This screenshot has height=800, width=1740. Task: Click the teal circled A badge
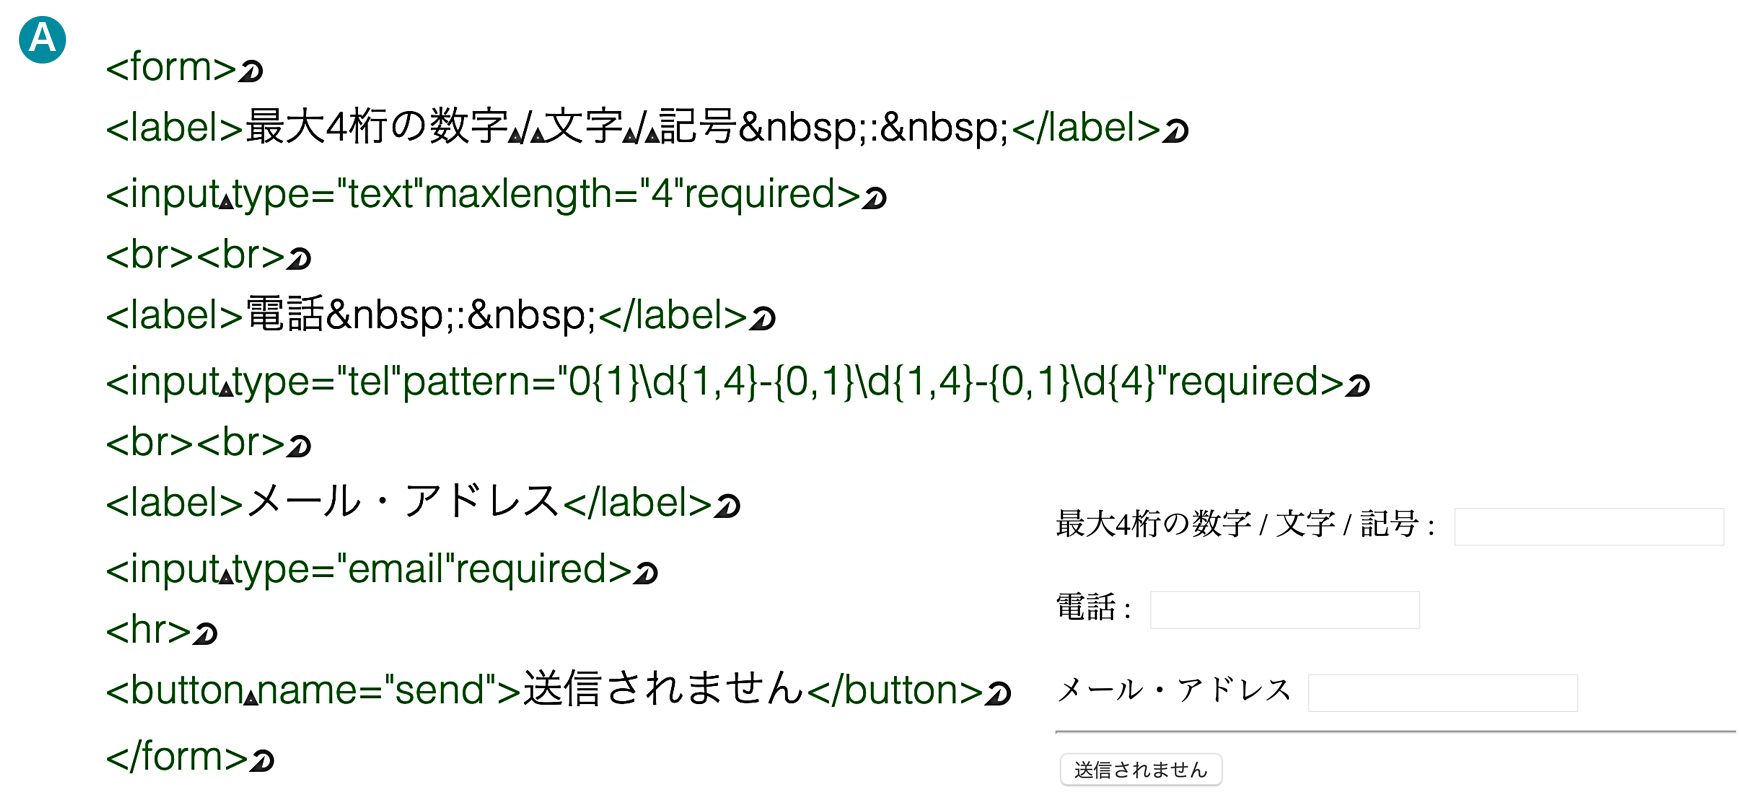[43, 40]
